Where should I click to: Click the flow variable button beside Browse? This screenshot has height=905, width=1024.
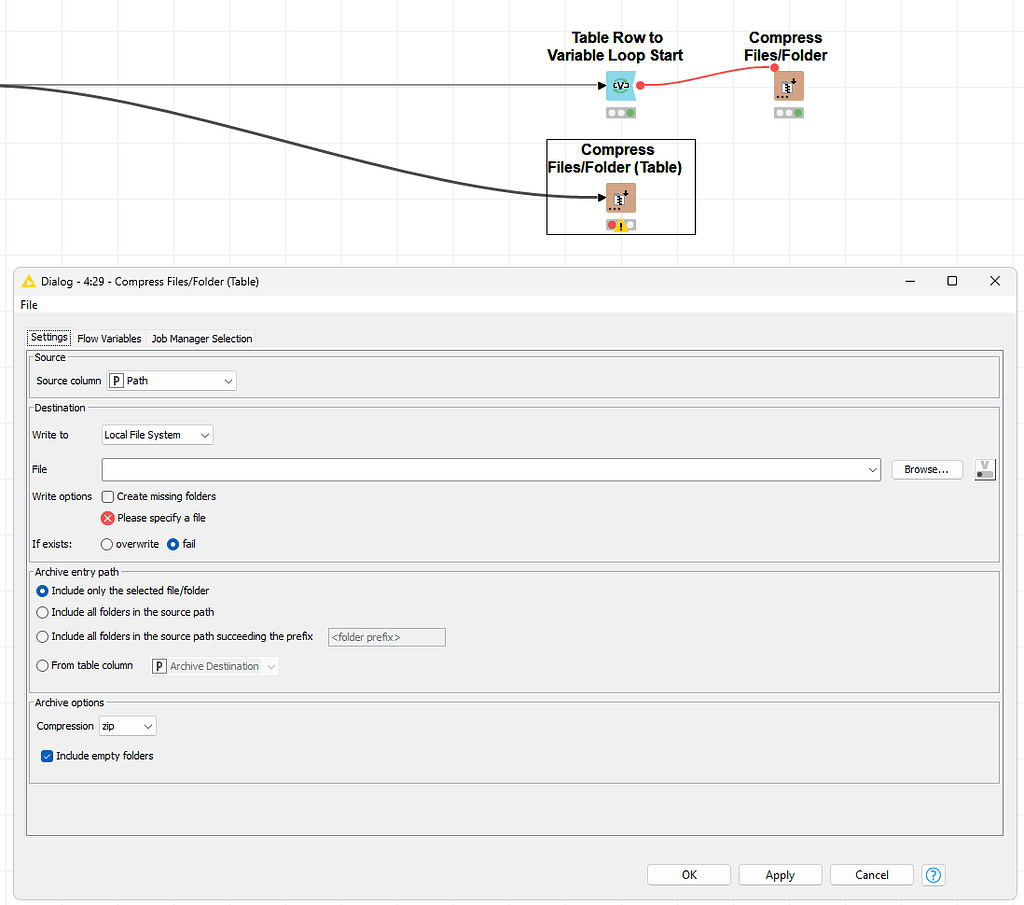point(985,469)
